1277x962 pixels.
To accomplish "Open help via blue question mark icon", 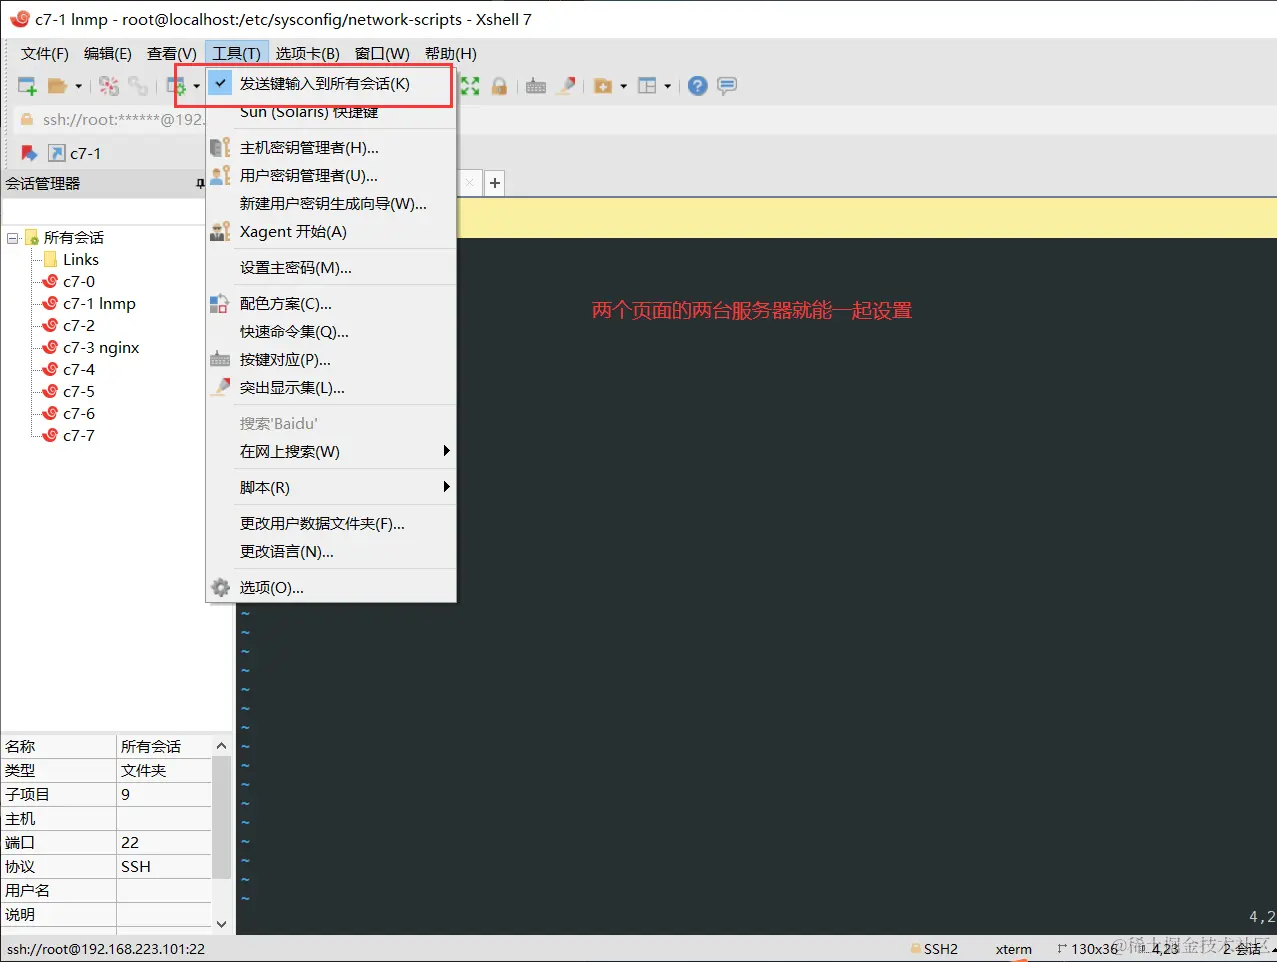I will point(698,86).
